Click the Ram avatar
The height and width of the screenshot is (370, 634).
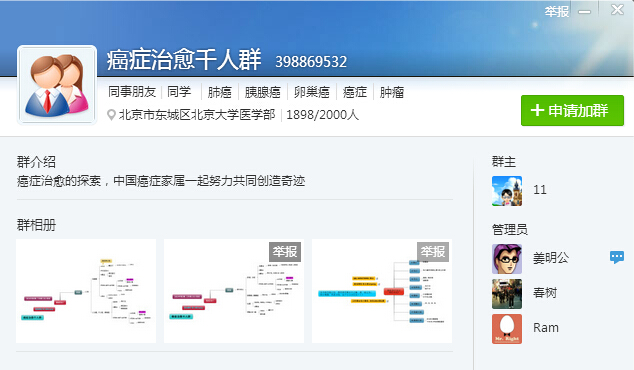pos(507,329)
